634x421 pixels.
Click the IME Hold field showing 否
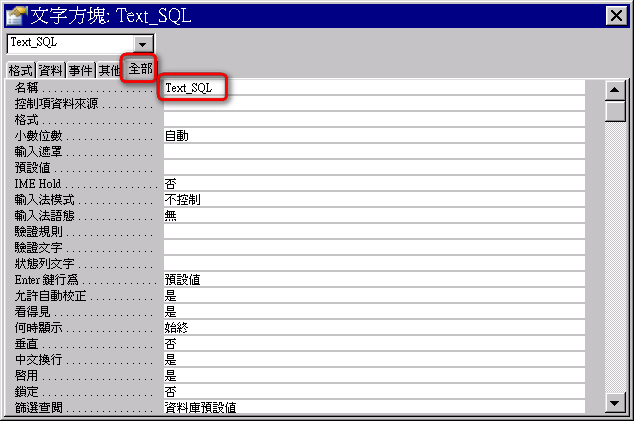coord(374,184)
